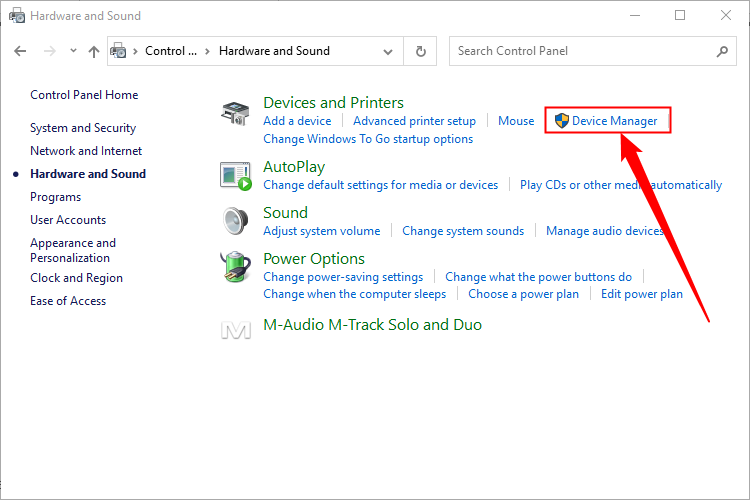Click Manage audio devices
This screenshot has width=750, height=500.
[x=605, y=231]
